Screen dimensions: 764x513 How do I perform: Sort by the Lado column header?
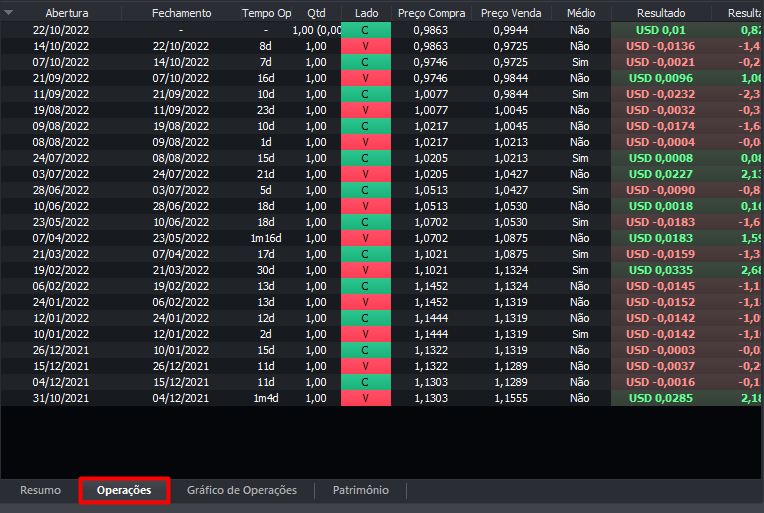pyautogui.click(x=366, y=13)
